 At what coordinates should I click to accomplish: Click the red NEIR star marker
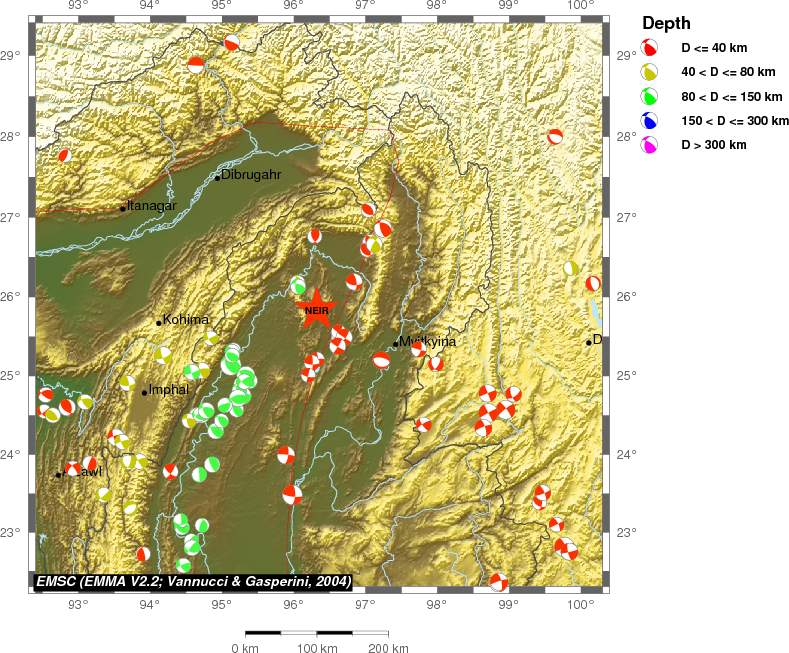click(316, 309)
